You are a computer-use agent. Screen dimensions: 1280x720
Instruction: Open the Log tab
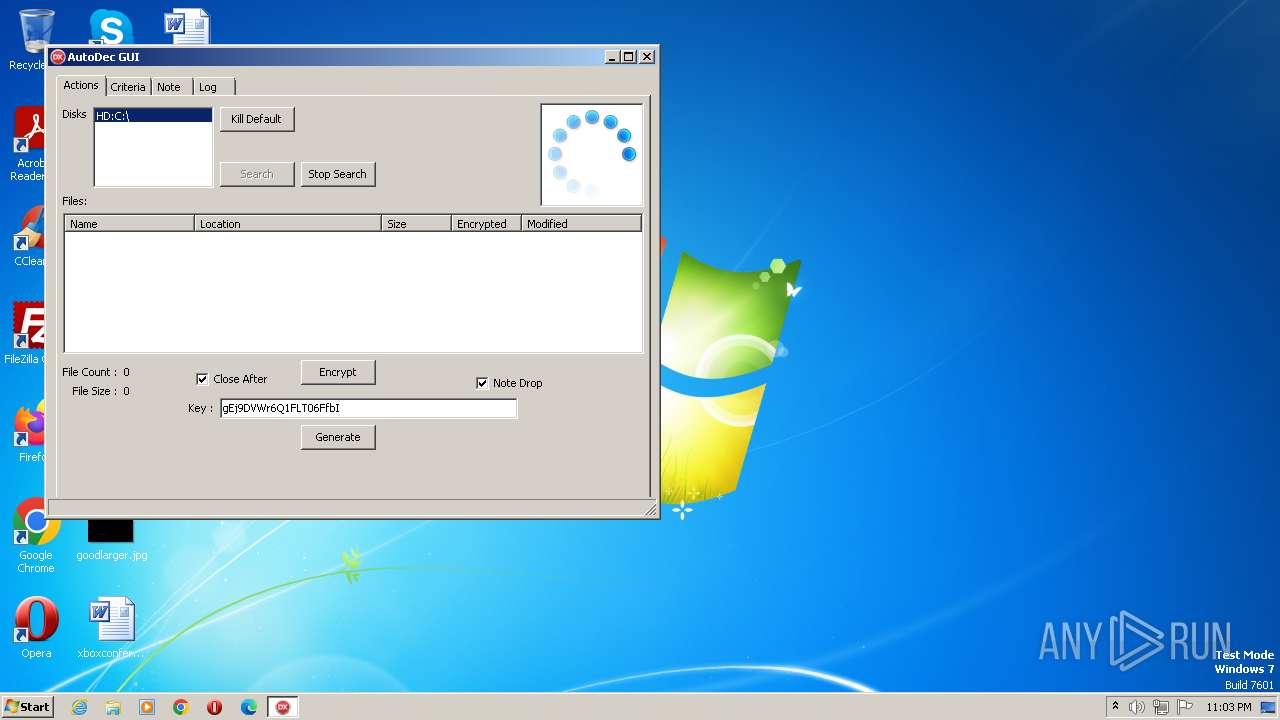208,87
